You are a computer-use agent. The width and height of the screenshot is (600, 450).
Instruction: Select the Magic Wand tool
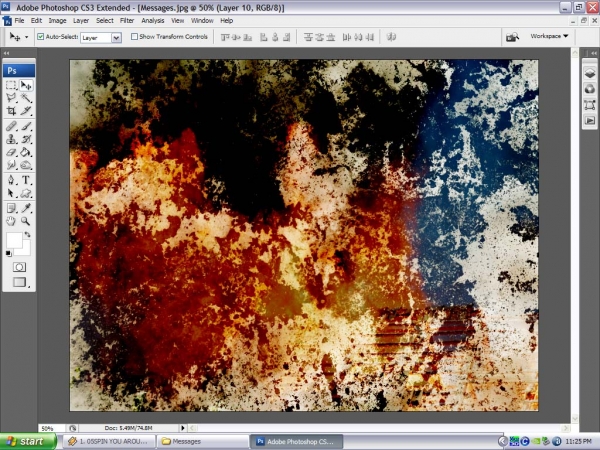(x=26, y=98)
